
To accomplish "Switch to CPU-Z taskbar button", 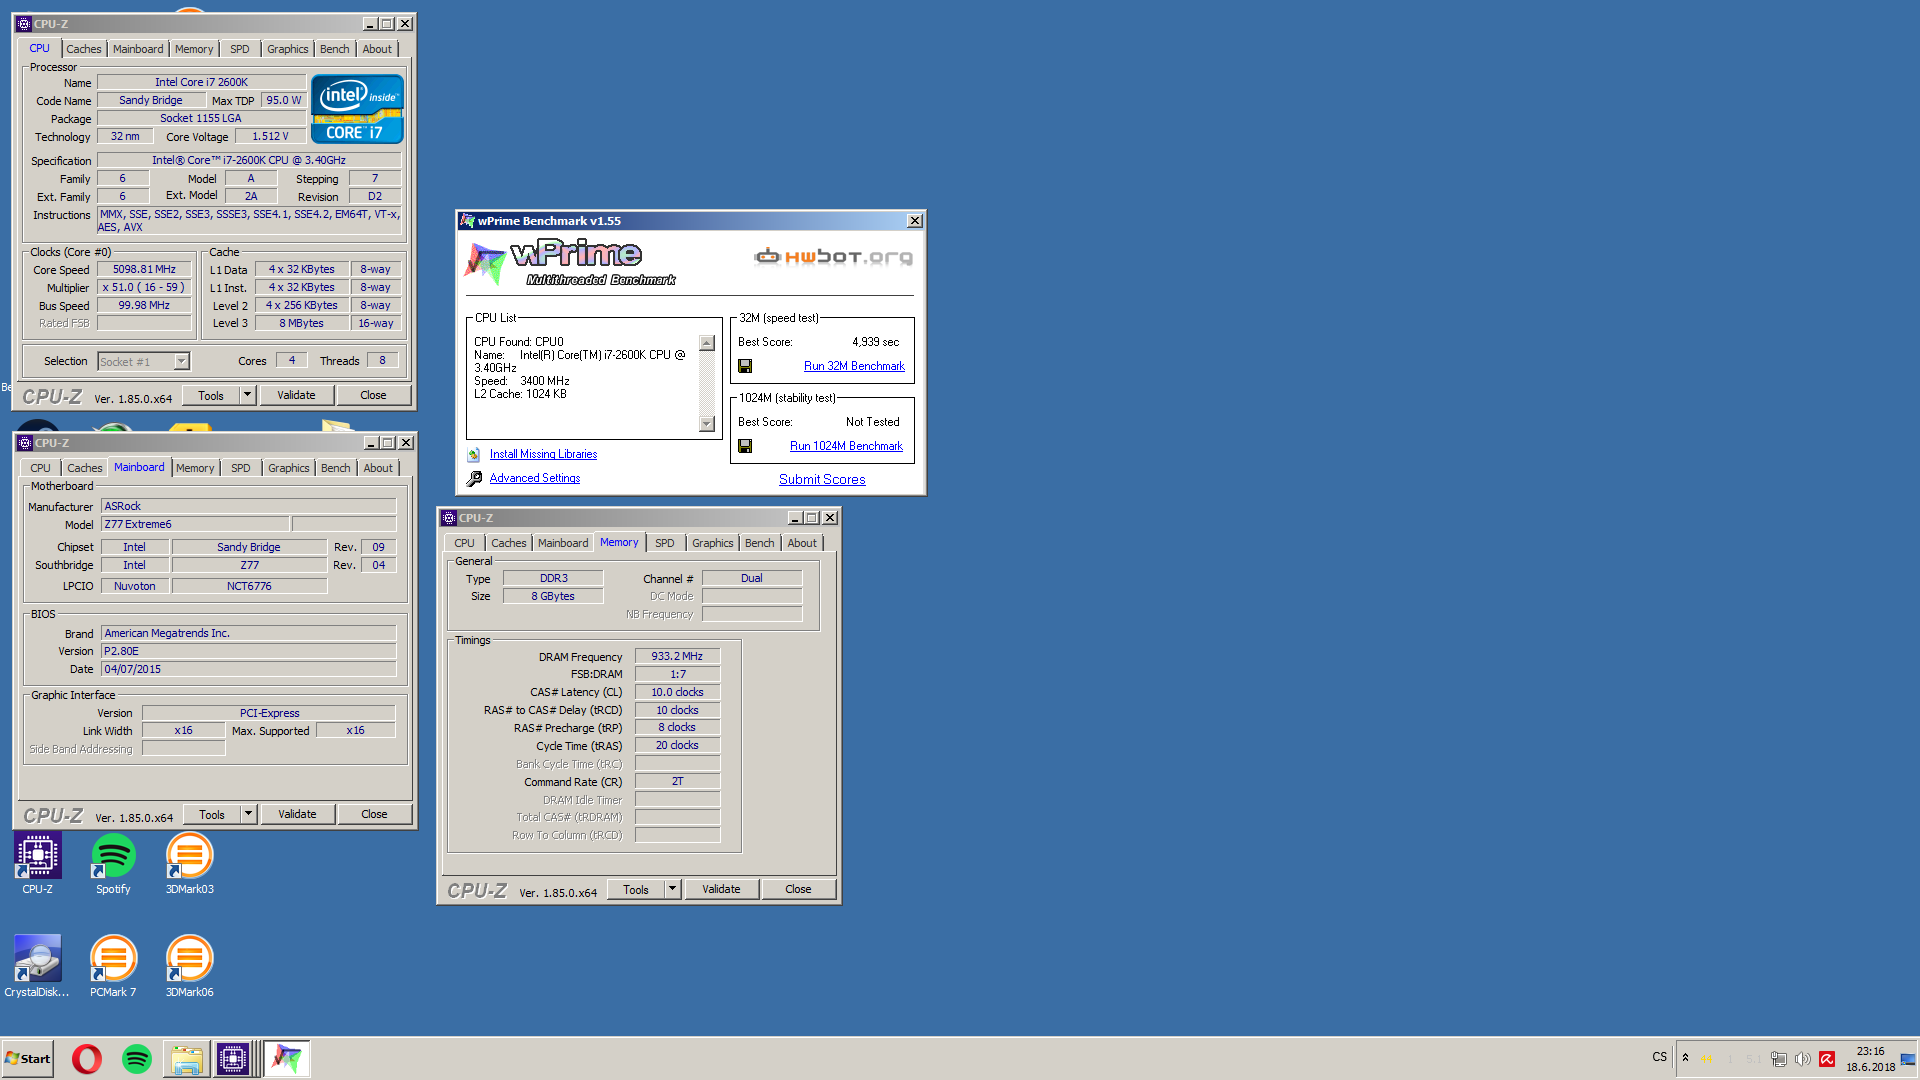I will coord(233,1059).
